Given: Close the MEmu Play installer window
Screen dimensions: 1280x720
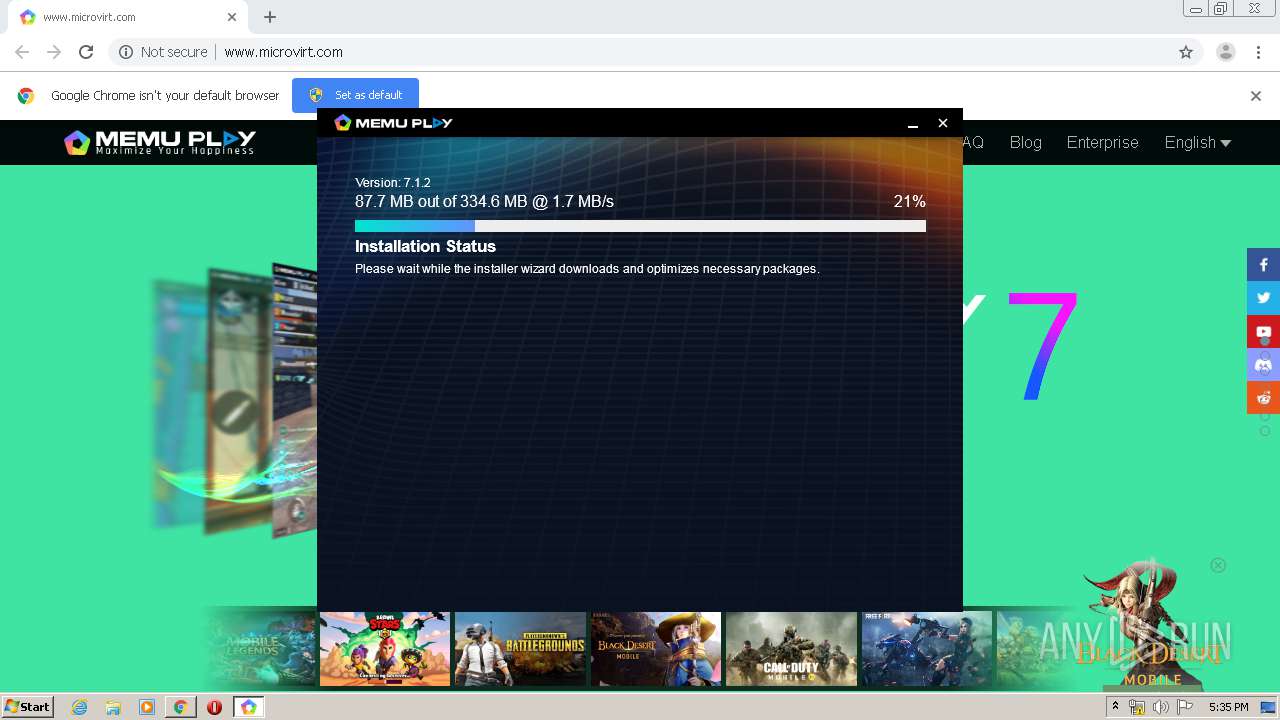Looking at the screenshot, I should [942, 123].
